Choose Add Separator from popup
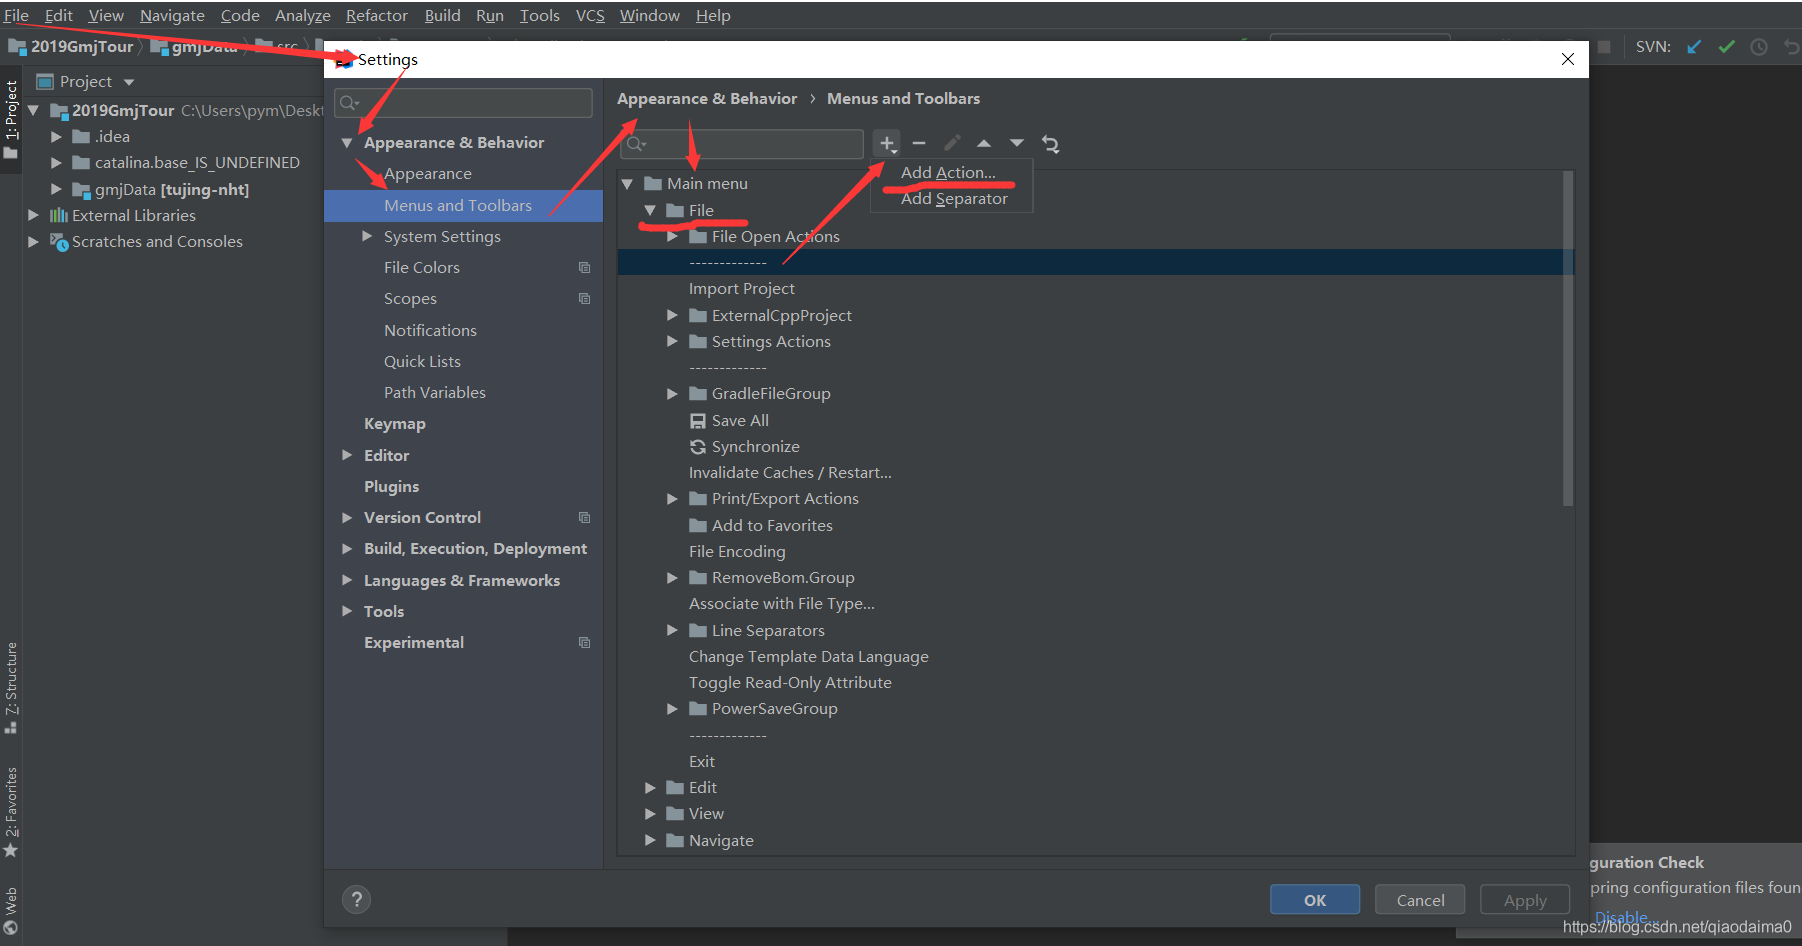 tap(954, 198)
